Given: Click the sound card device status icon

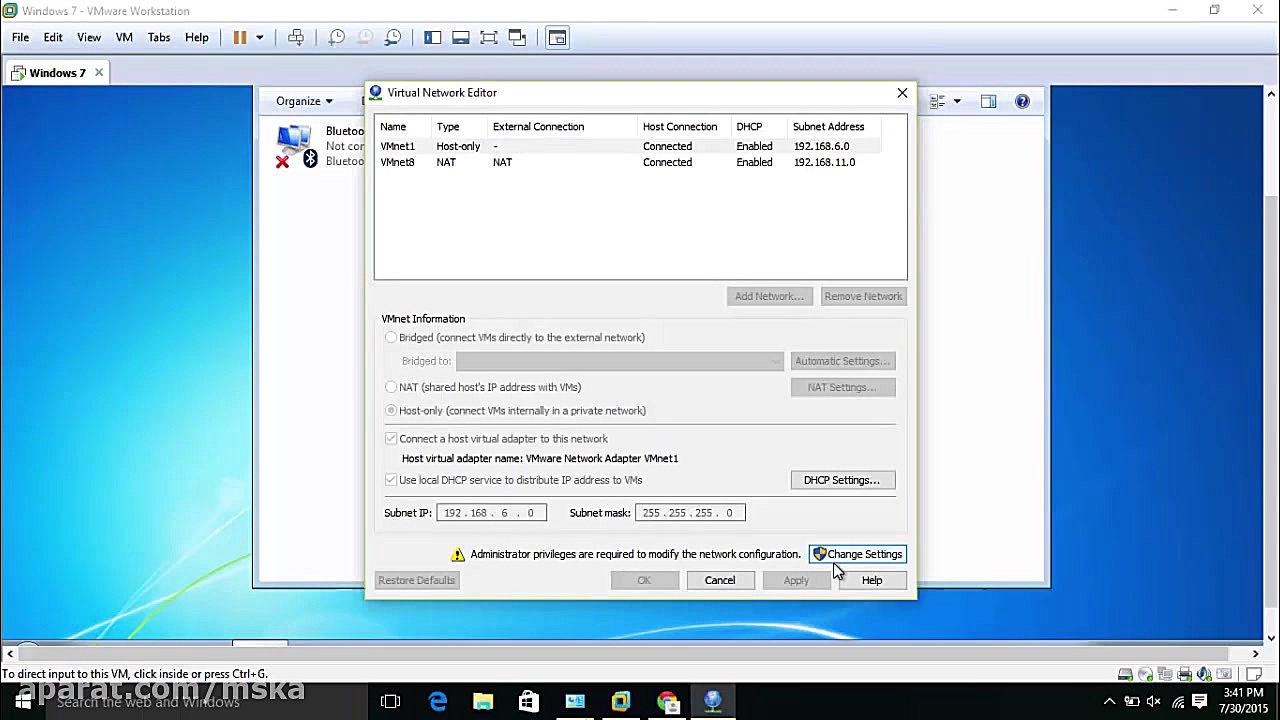Looking at the screenshot, I should tap(1205, 674).
